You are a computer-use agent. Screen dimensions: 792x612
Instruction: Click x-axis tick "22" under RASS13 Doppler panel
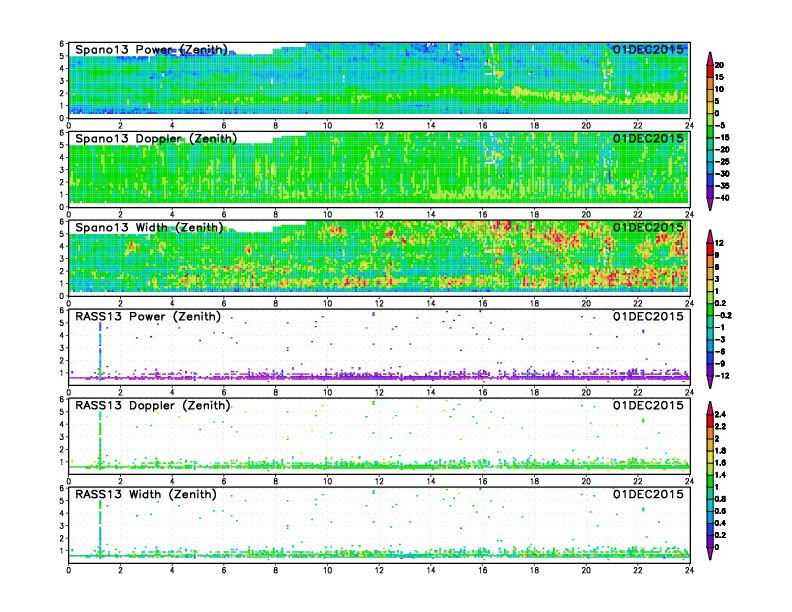coord(637,481)
